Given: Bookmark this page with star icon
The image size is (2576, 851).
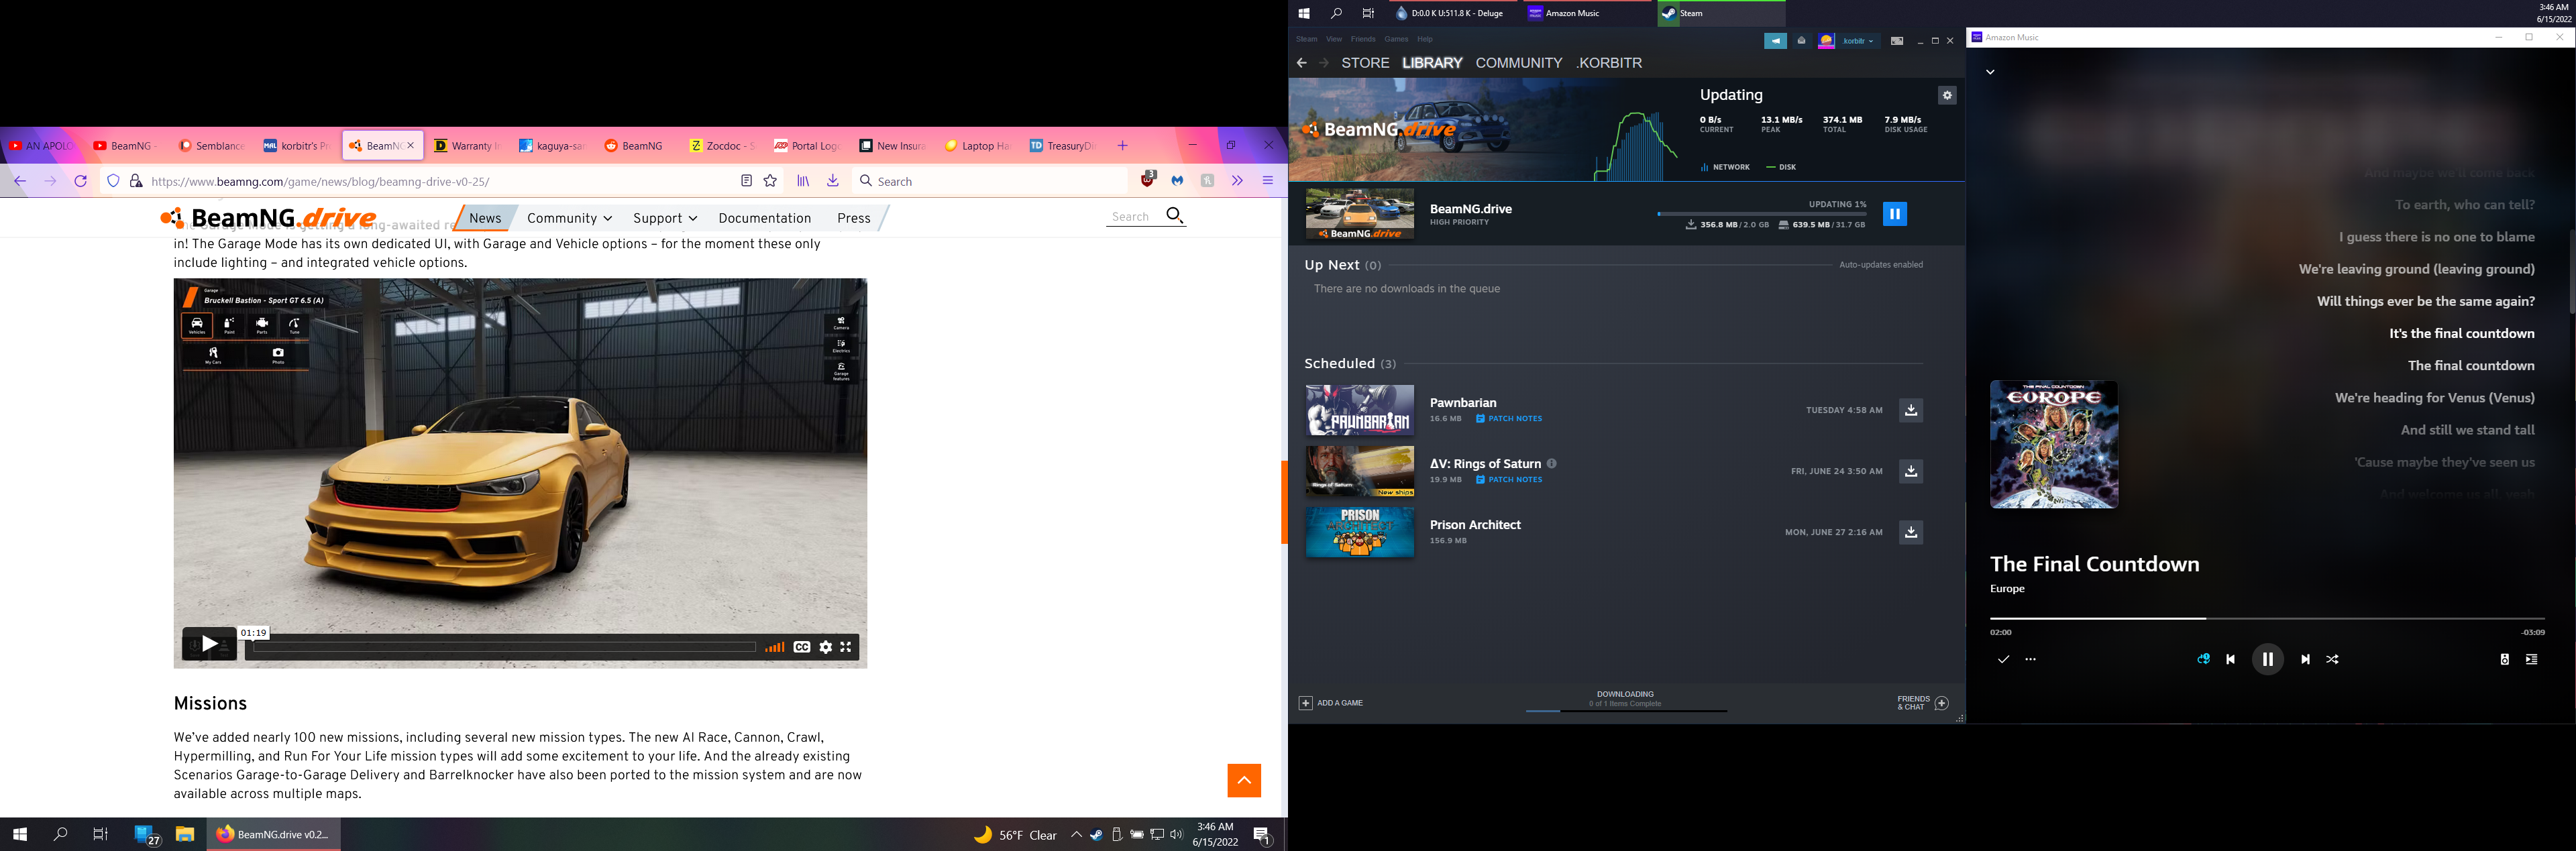Looking at the screenshot, I should tap(770, 181).
